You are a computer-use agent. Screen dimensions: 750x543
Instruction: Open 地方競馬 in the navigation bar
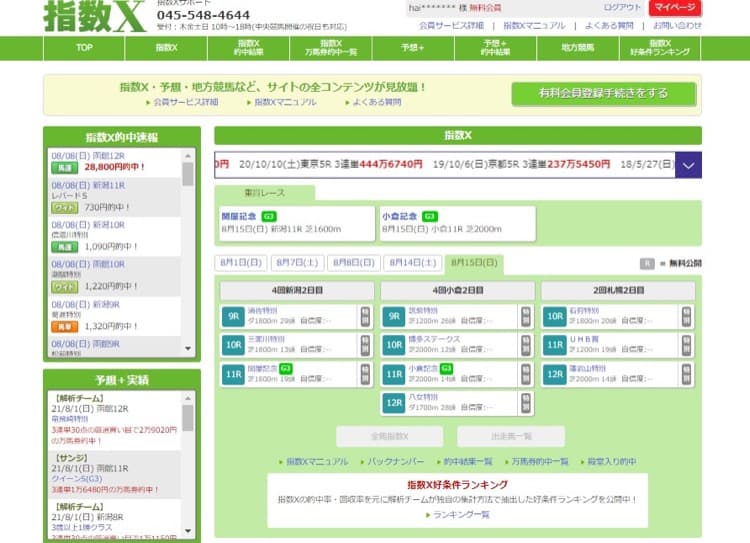(577, 48)
